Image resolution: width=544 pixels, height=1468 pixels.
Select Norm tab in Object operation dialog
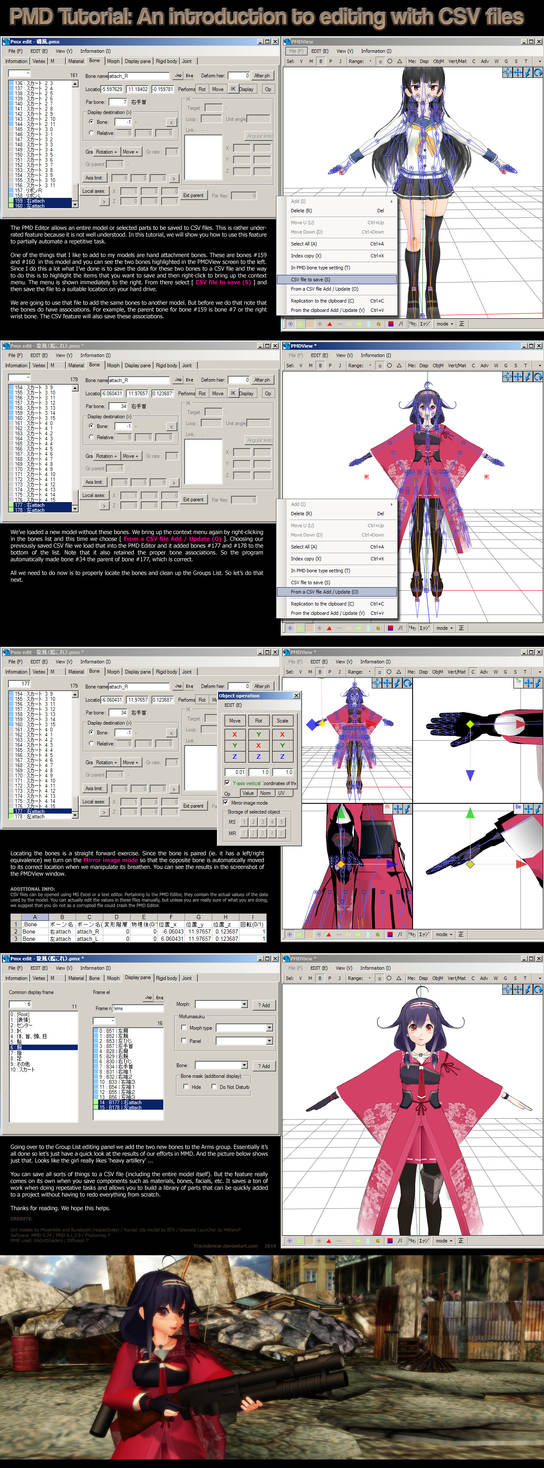(x=265, y=792)
